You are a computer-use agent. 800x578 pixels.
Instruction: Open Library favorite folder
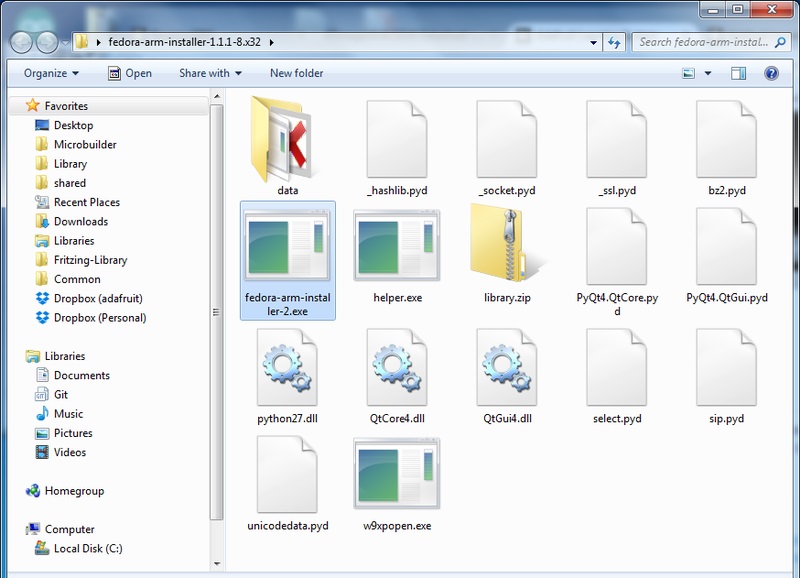click(x=70, y=164)
